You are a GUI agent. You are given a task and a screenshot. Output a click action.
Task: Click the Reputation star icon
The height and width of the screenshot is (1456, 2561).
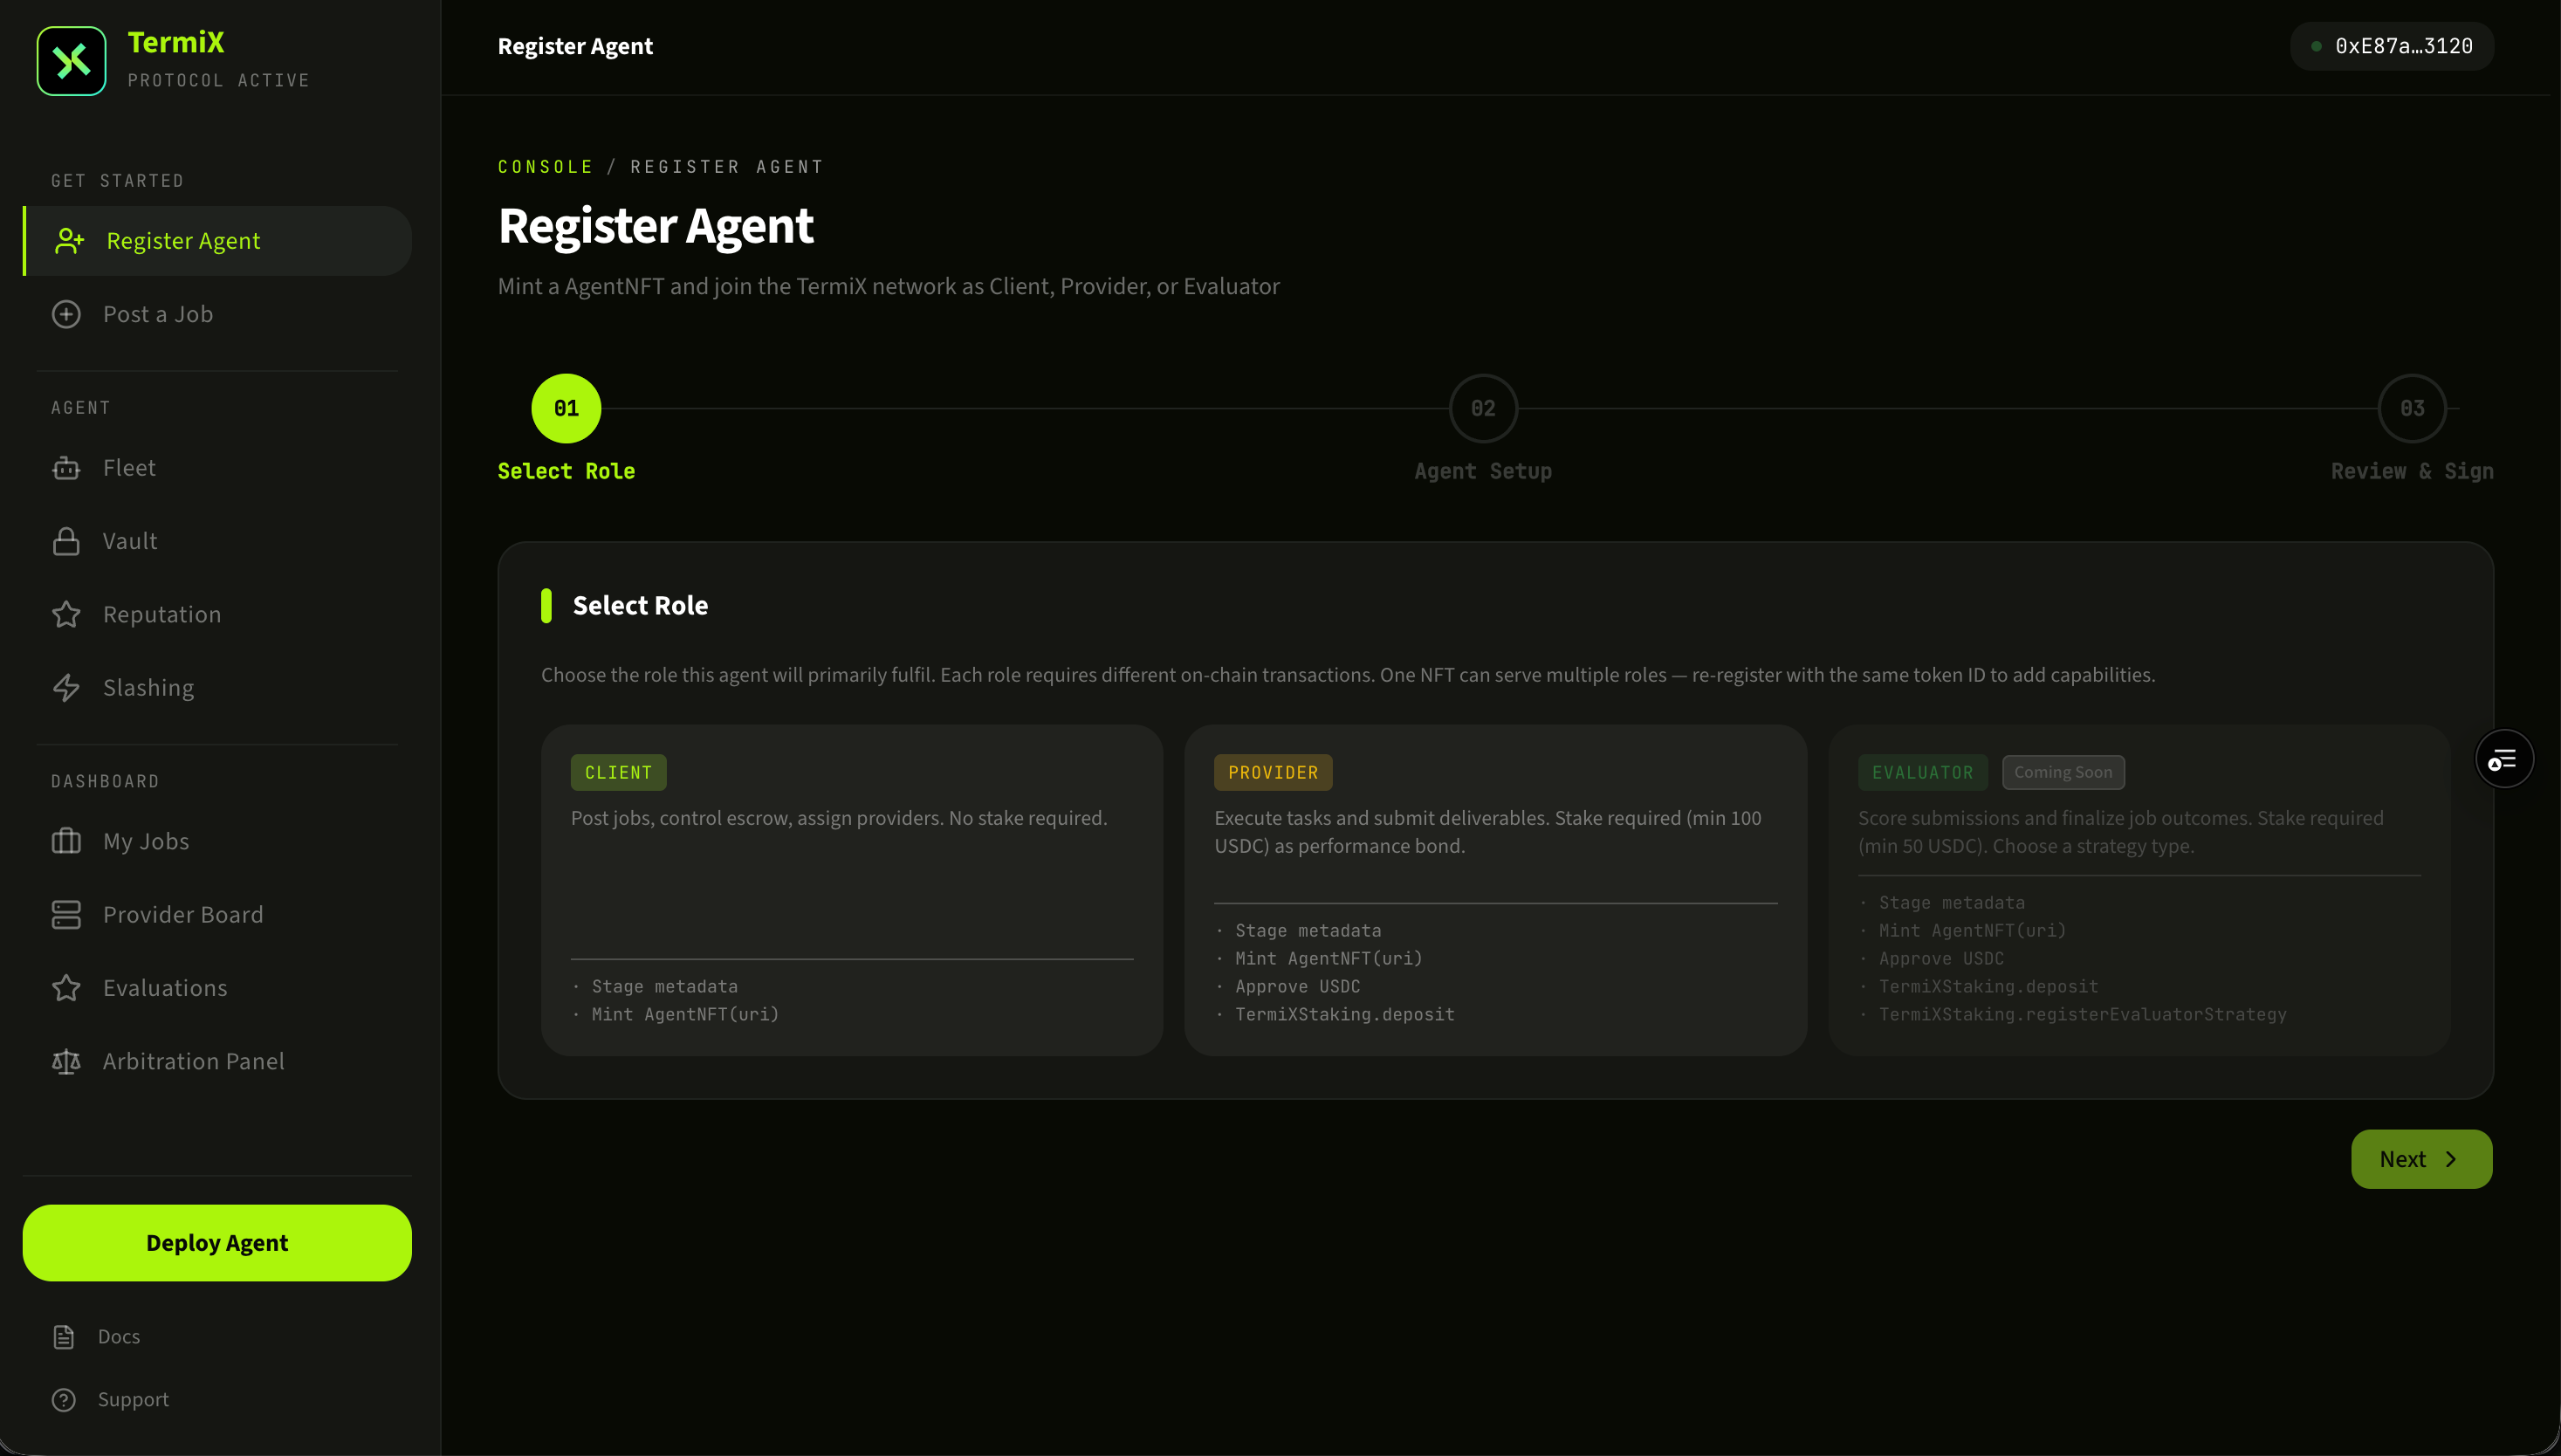[66, 614]
